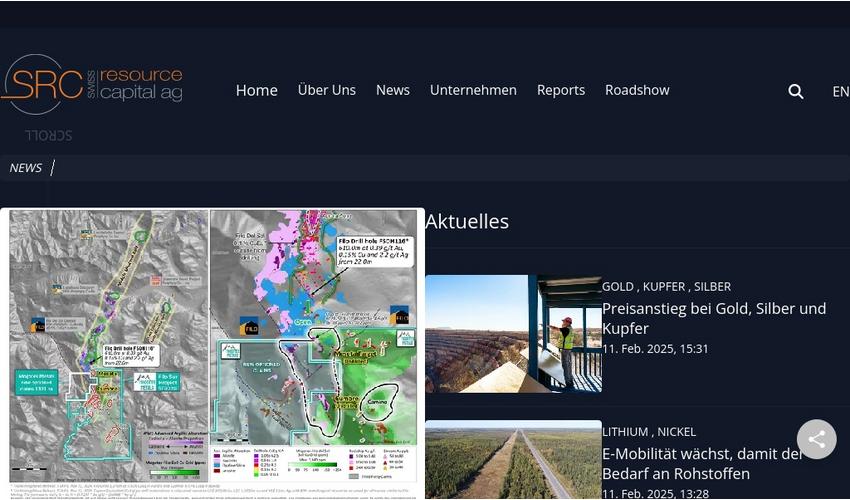Image resolution: width=850 pixels, height=500 pixels.
Task: Open the large Filo exploration map image
Action: pos(212,353)
